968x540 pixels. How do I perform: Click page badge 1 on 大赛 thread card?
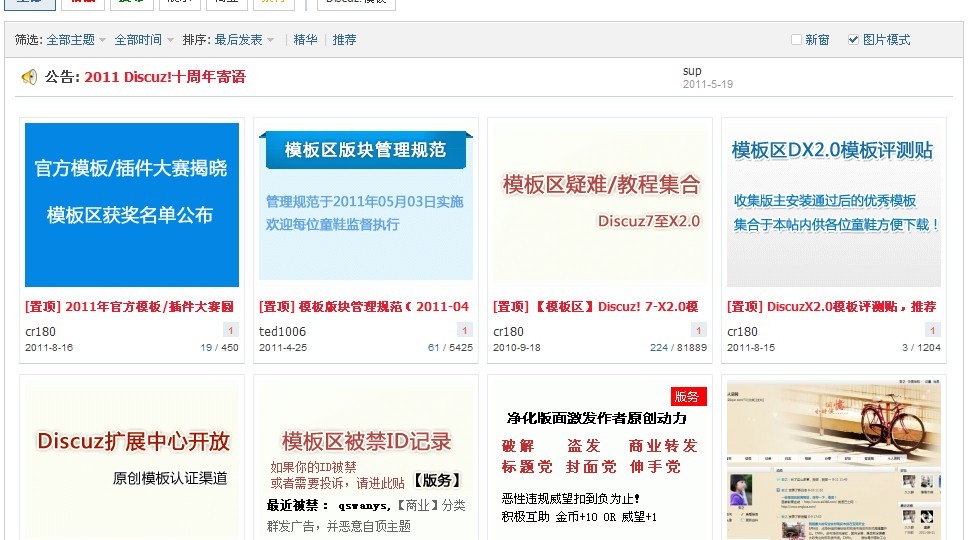(x=230, y=330)
